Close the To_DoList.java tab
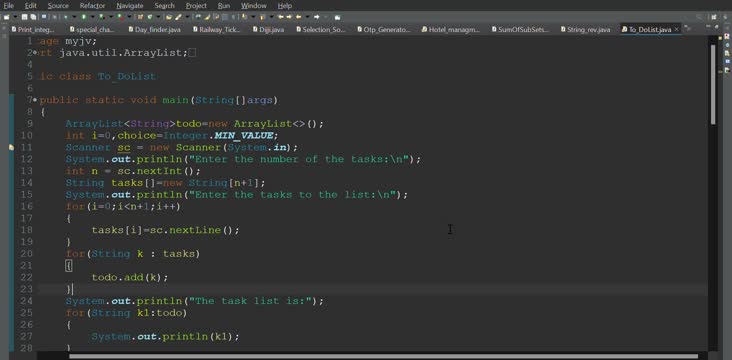This screenshot has height=360, width=732. click(676, 29)
